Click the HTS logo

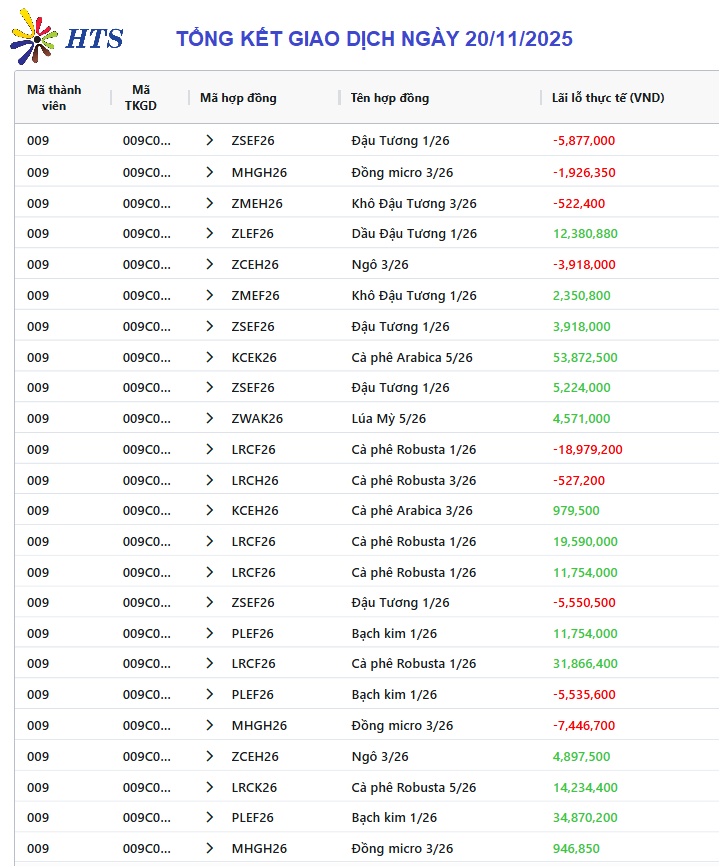click(x=67, y=38)
